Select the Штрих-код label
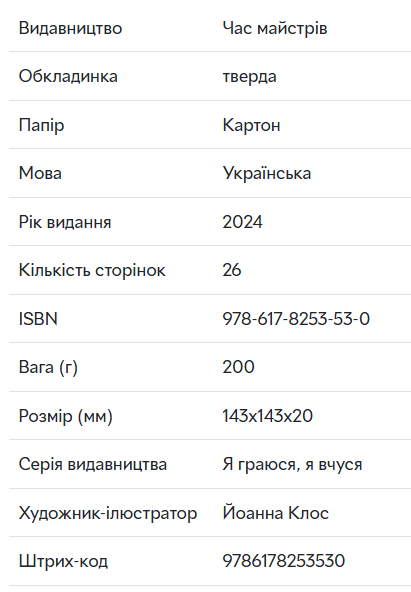Screen dimensions: 411x592 point(63,561)
